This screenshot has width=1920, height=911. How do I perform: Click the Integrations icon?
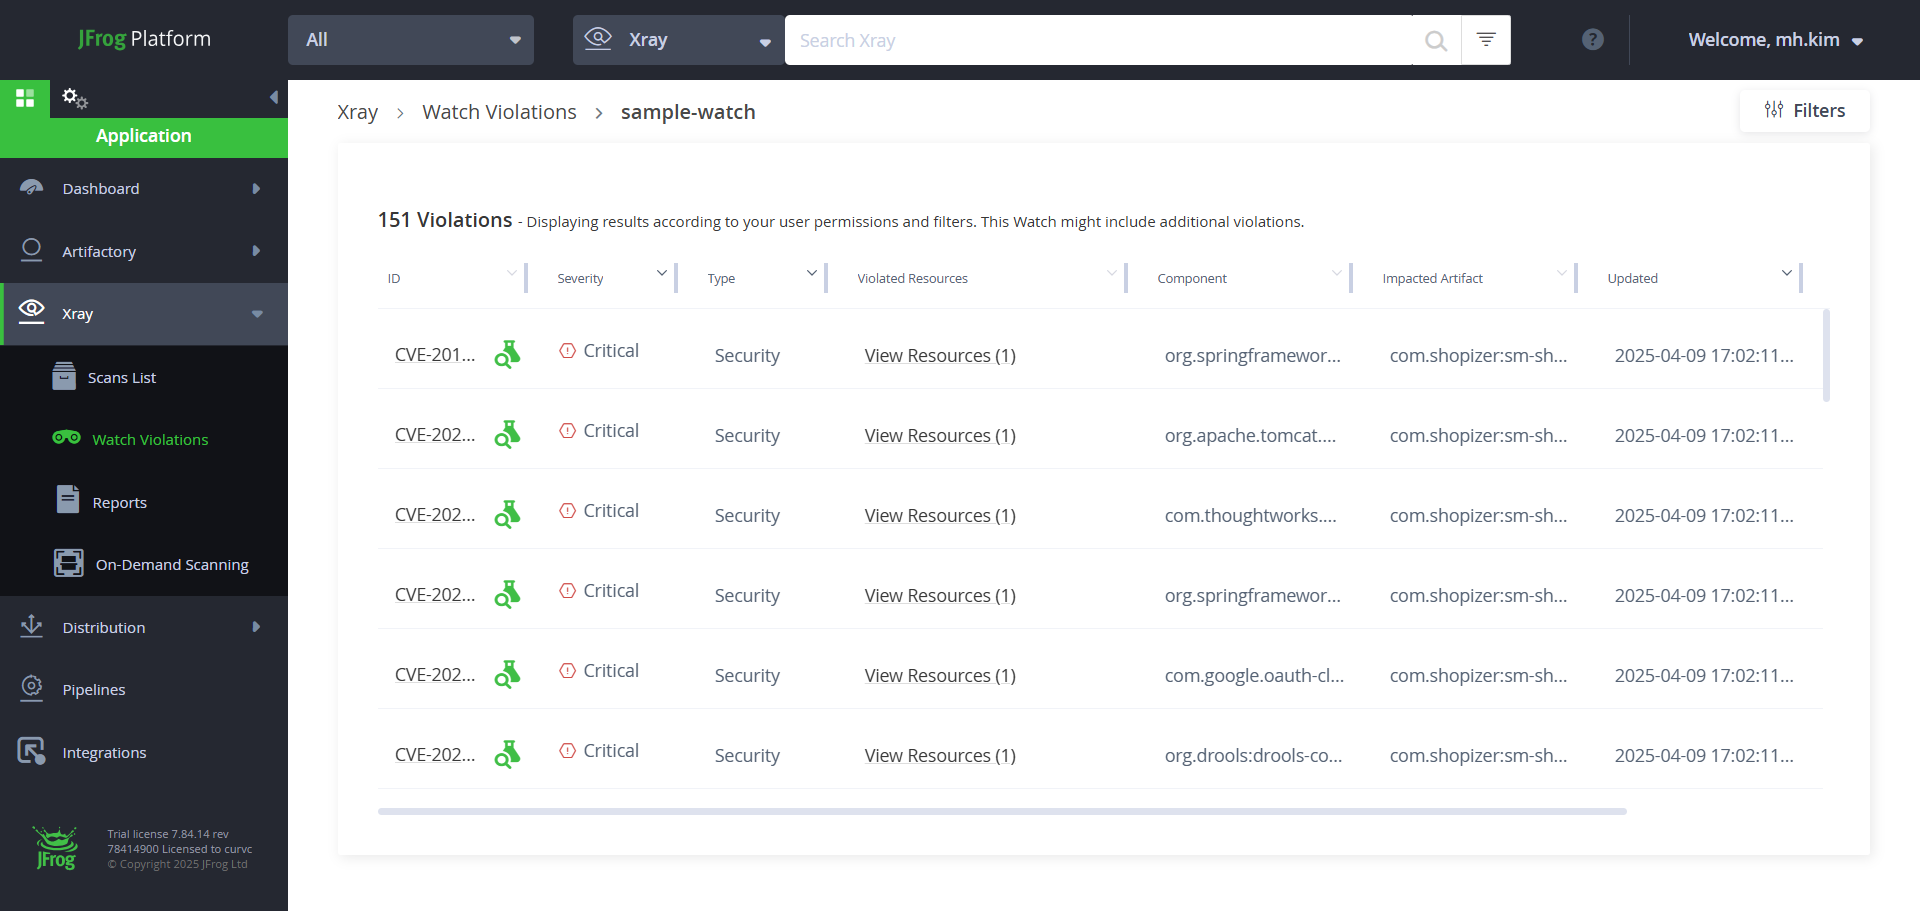pos(32,751)
